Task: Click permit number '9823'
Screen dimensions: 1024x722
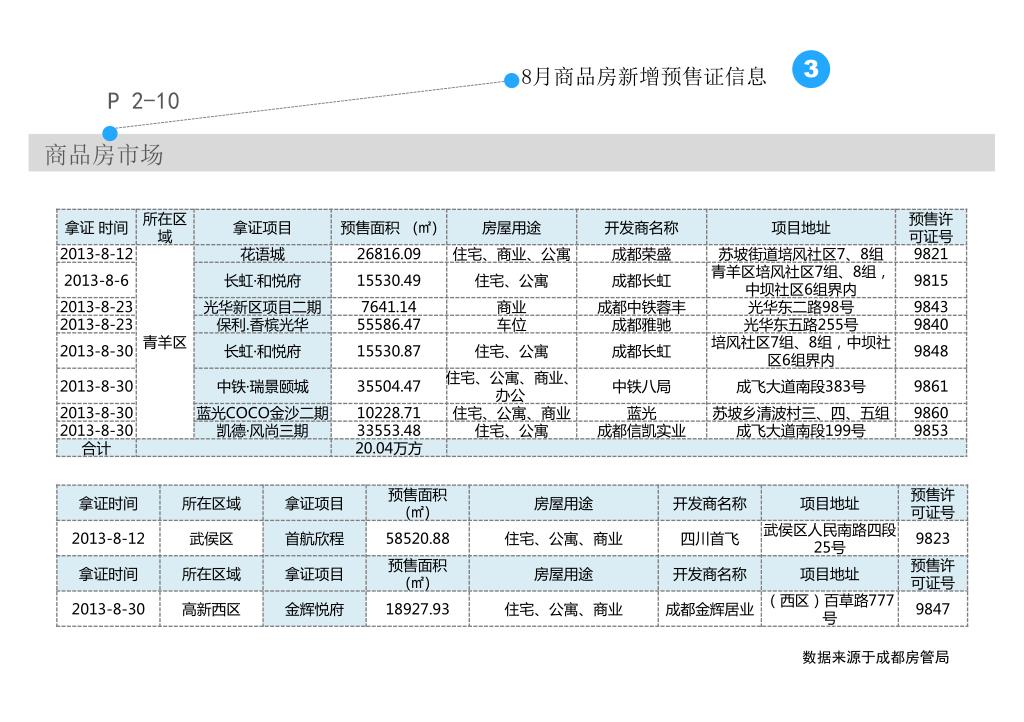Action: (933, 539)
